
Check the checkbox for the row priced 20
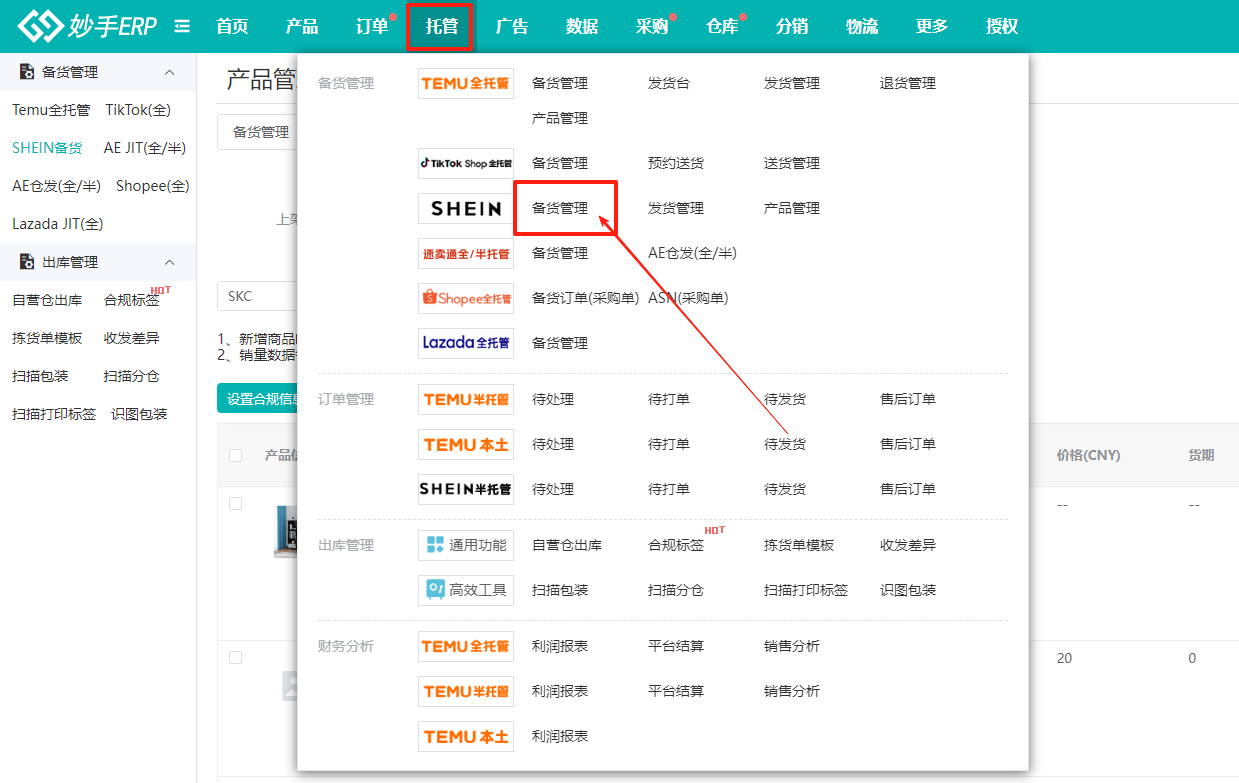point(235,658)
